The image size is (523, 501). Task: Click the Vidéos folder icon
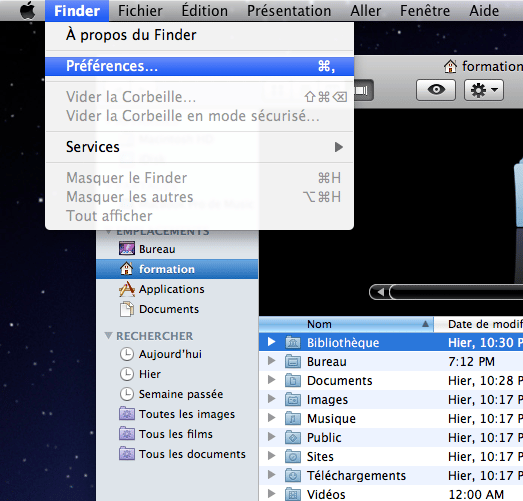point(293,494)
